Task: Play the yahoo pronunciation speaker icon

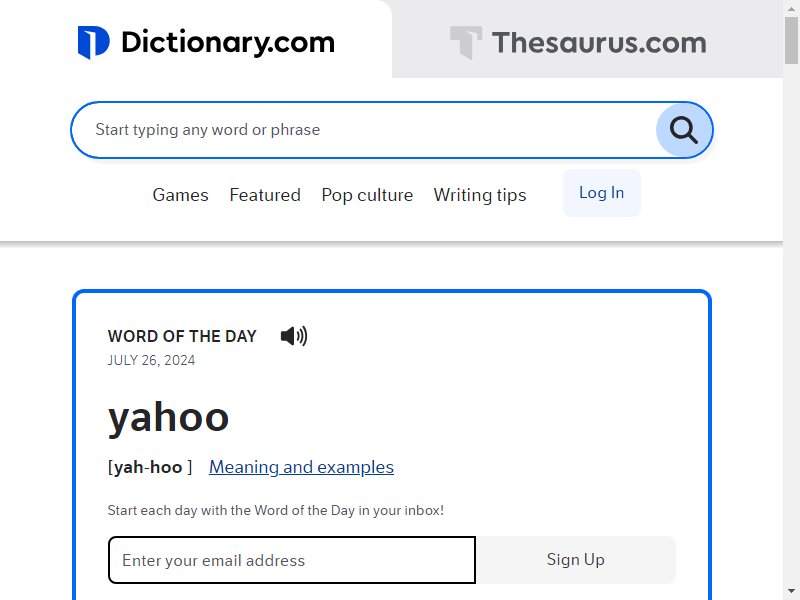Action: [x=294, y=336]
